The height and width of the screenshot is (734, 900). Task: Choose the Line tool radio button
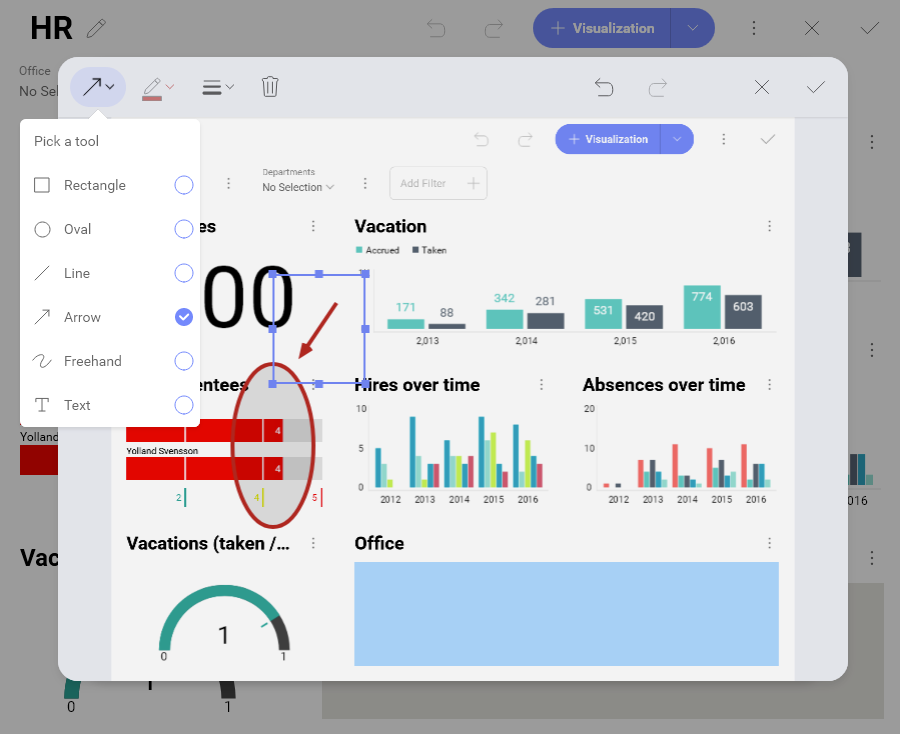pos(184,273)
